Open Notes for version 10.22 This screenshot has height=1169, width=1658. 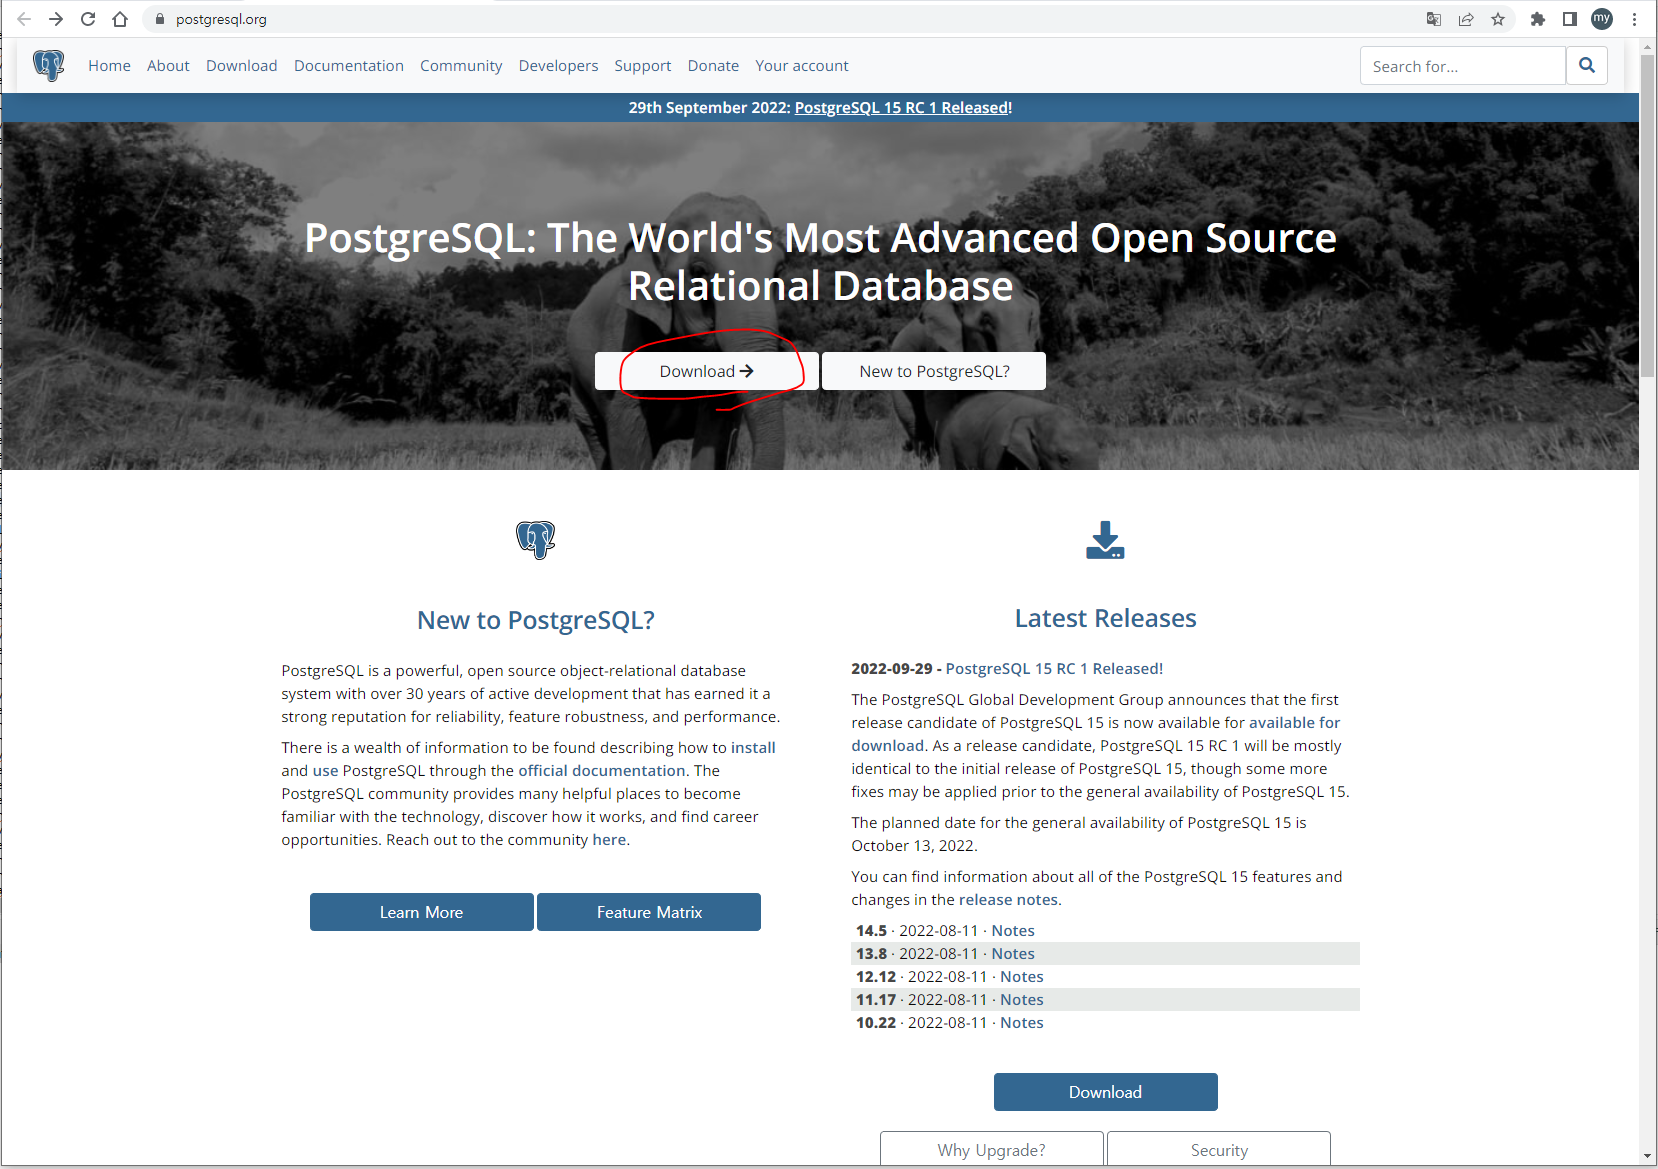tap(1022, 1022)
